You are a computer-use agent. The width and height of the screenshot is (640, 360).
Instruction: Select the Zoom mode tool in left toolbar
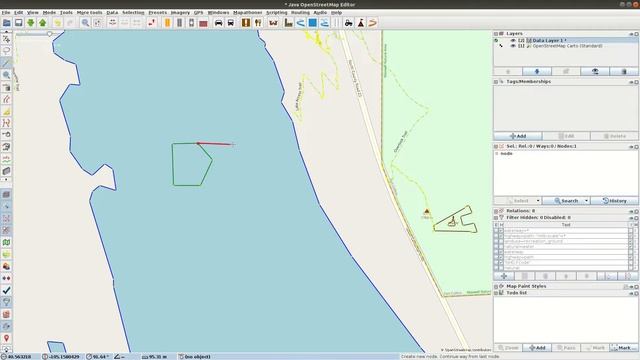pos(6,75)
